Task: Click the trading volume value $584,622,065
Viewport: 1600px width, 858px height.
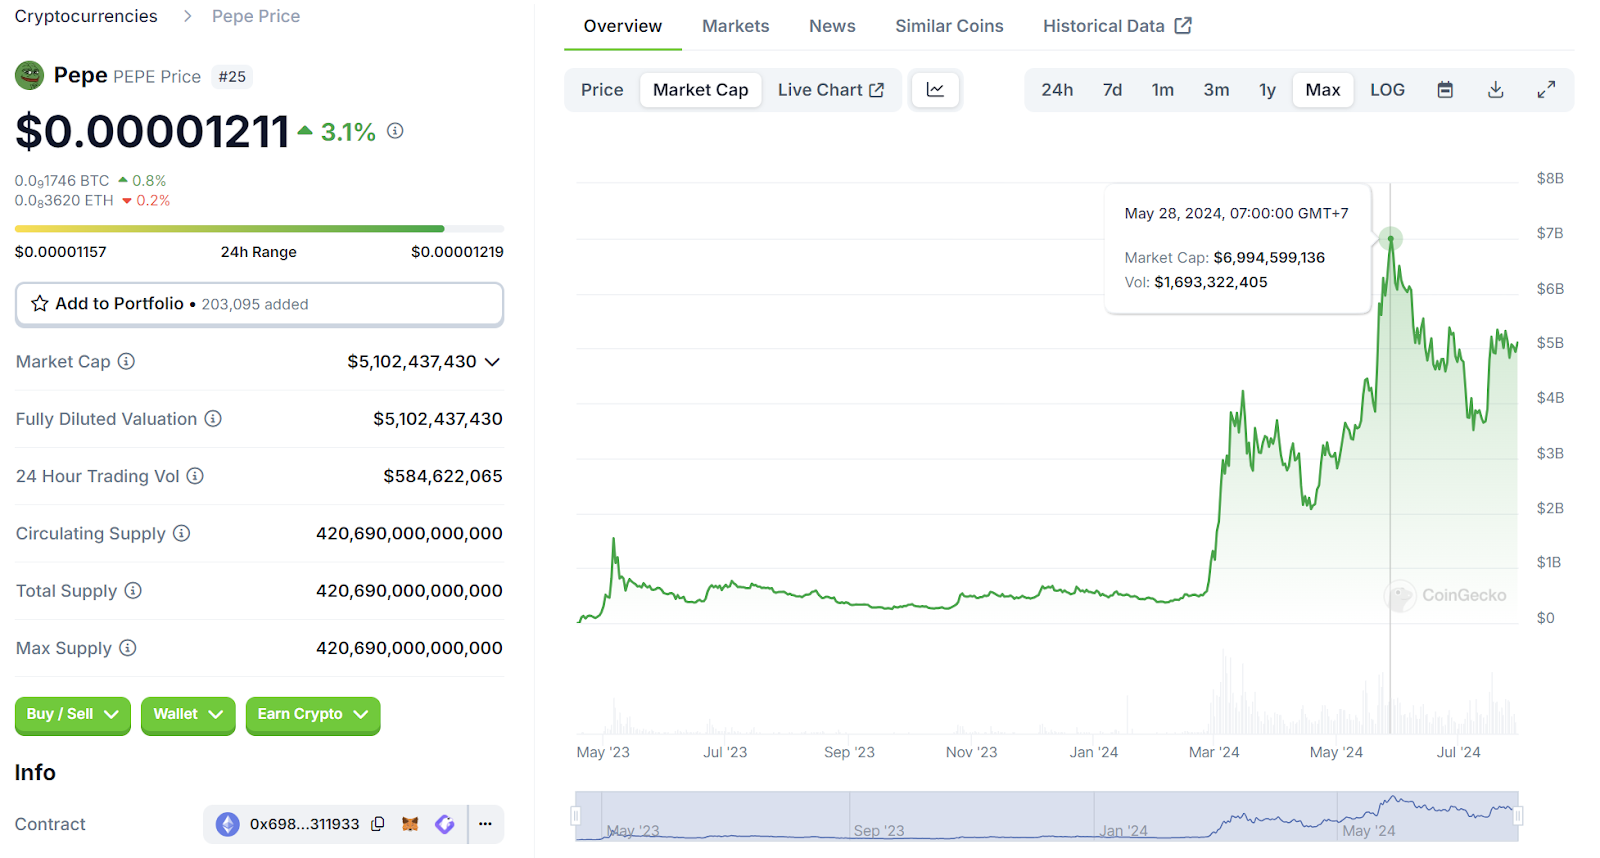Action: pos(443,476)
